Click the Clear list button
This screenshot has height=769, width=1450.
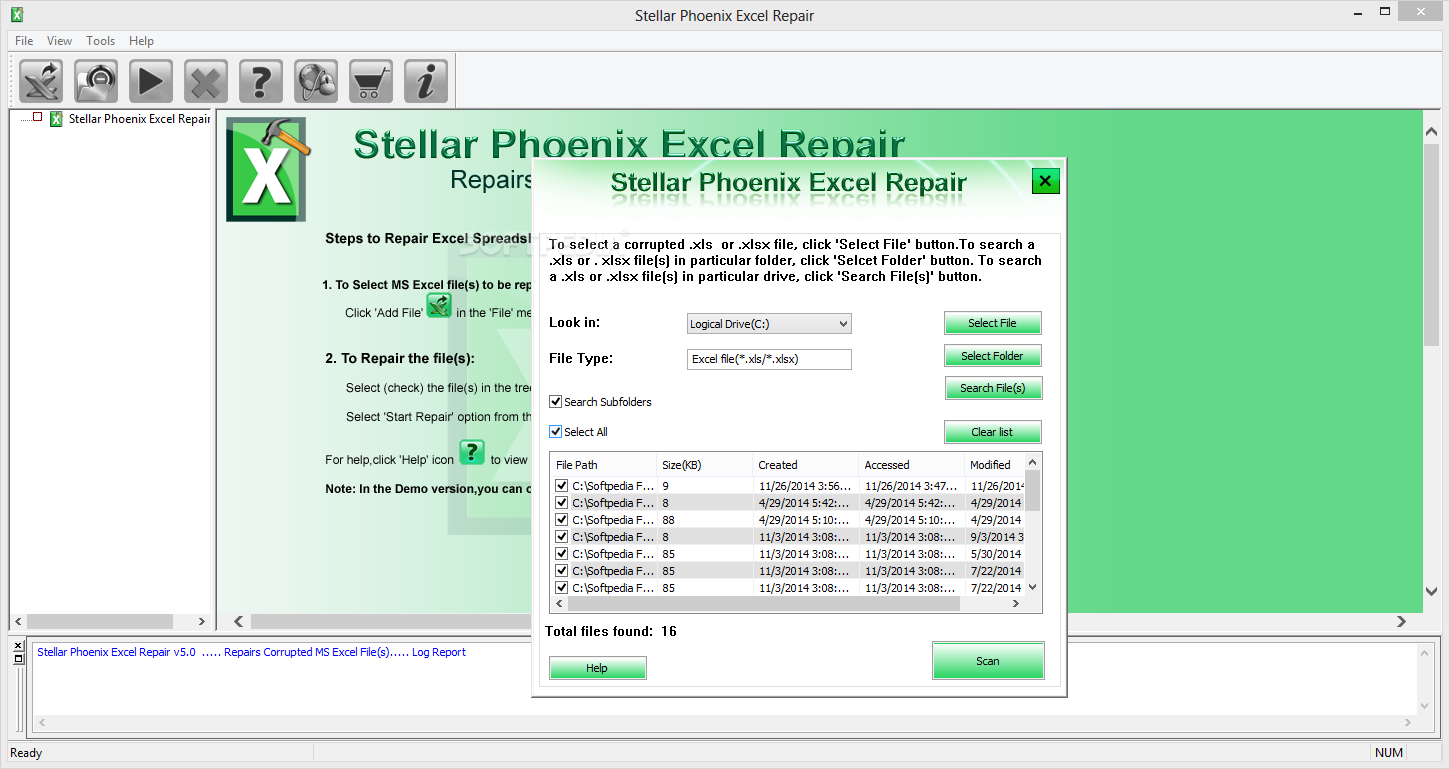point(992,432)
